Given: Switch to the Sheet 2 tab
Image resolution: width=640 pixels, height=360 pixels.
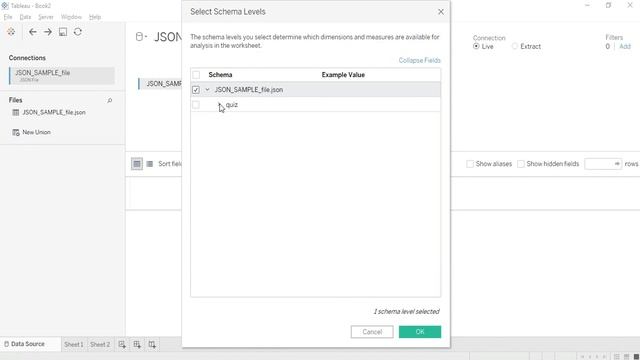Looking at the screenshot, I should 100,344.
